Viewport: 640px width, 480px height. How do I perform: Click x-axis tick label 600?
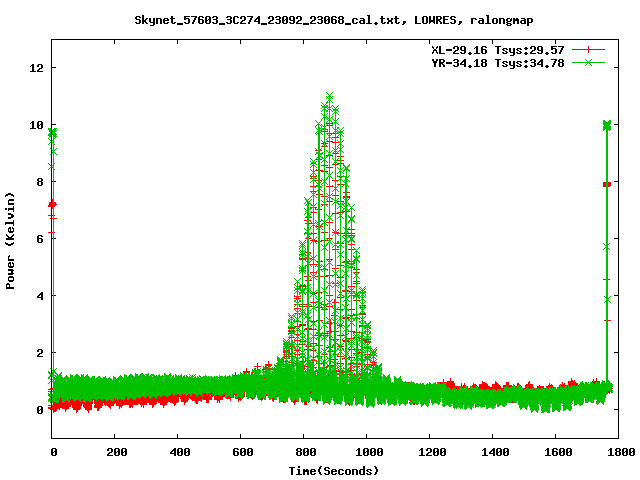[x=242, y=452]
